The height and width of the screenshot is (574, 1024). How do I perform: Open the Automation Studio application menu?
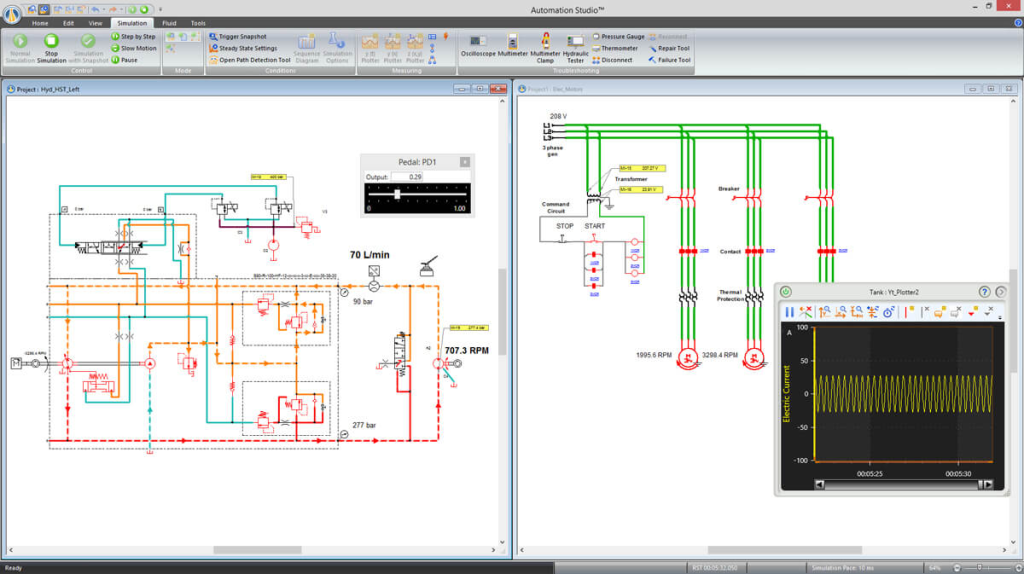(x=12, y=14)
